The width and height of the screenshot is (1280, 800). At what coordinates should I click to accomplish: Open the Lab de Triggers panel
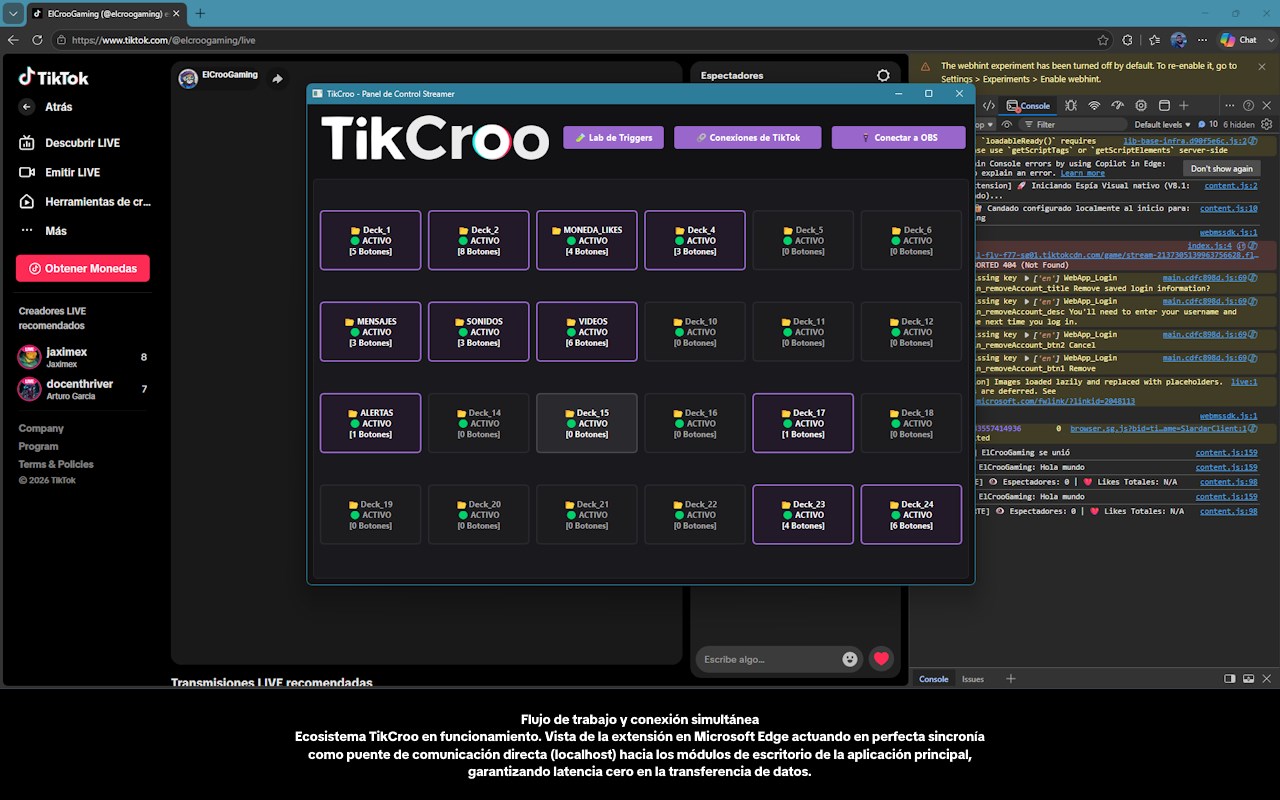pyautogui.click(x=613, y=138)
